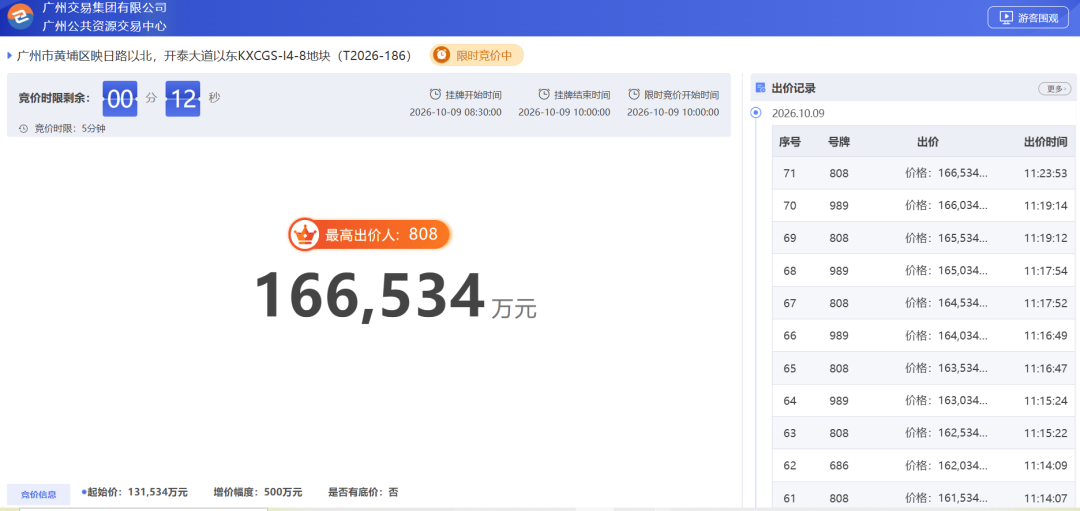The width and height of the screenshot is (1080, 511).
Task: Click the minutes countdown box showing 00
Action: coord(120,98)
